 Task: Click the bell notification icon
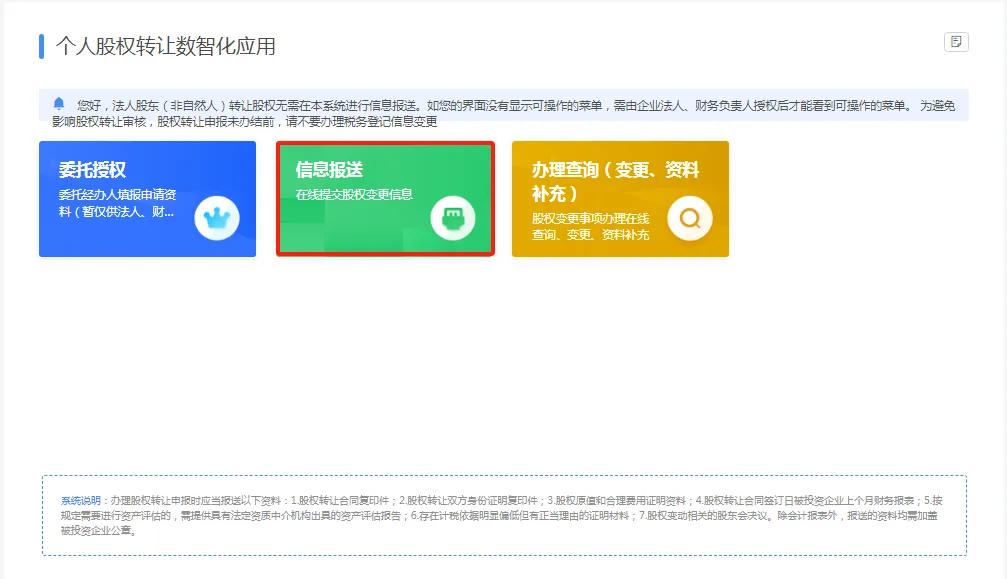[59, 103]
